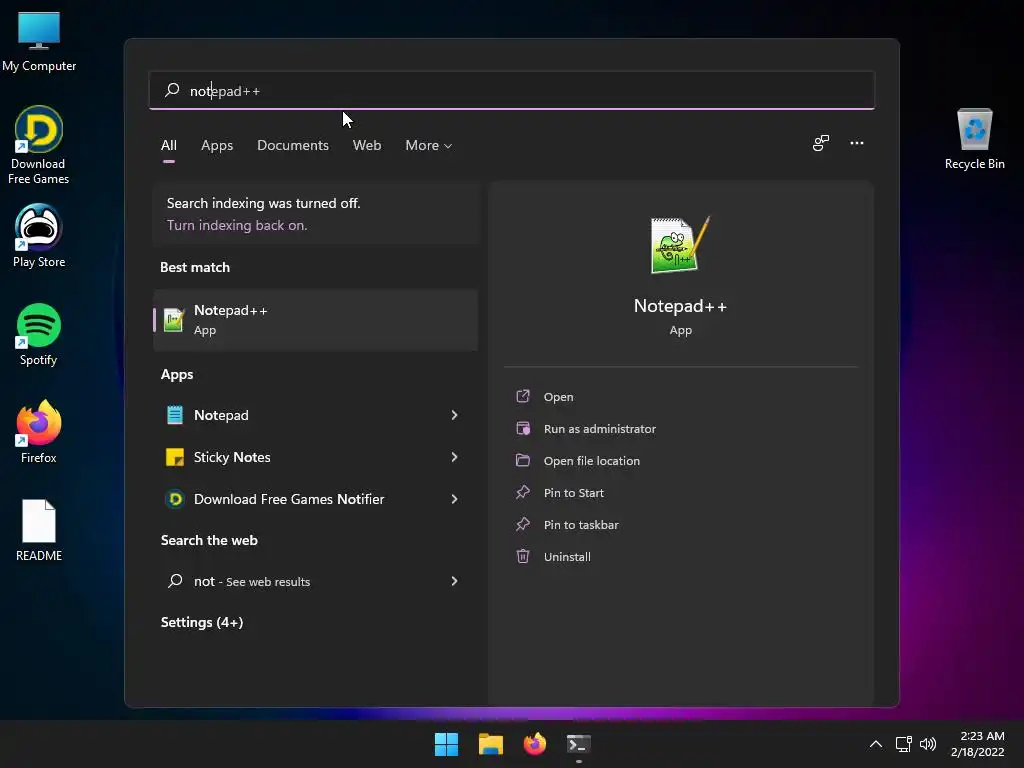The image size is (1024, 768).
Task: Select the Notepad app result
Action: (315, 415)
